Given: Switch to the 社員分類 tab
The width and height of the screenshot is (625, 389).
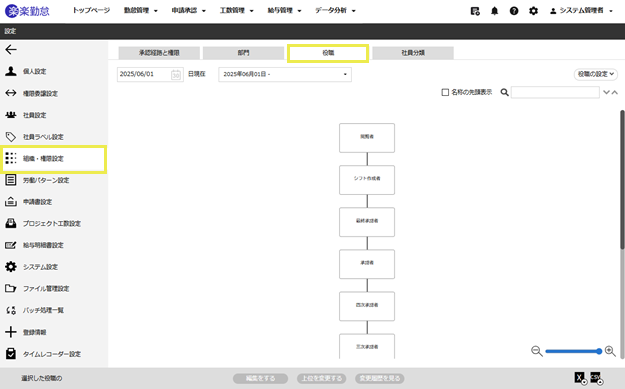Looking at the screenshot, I should point(413,53).
